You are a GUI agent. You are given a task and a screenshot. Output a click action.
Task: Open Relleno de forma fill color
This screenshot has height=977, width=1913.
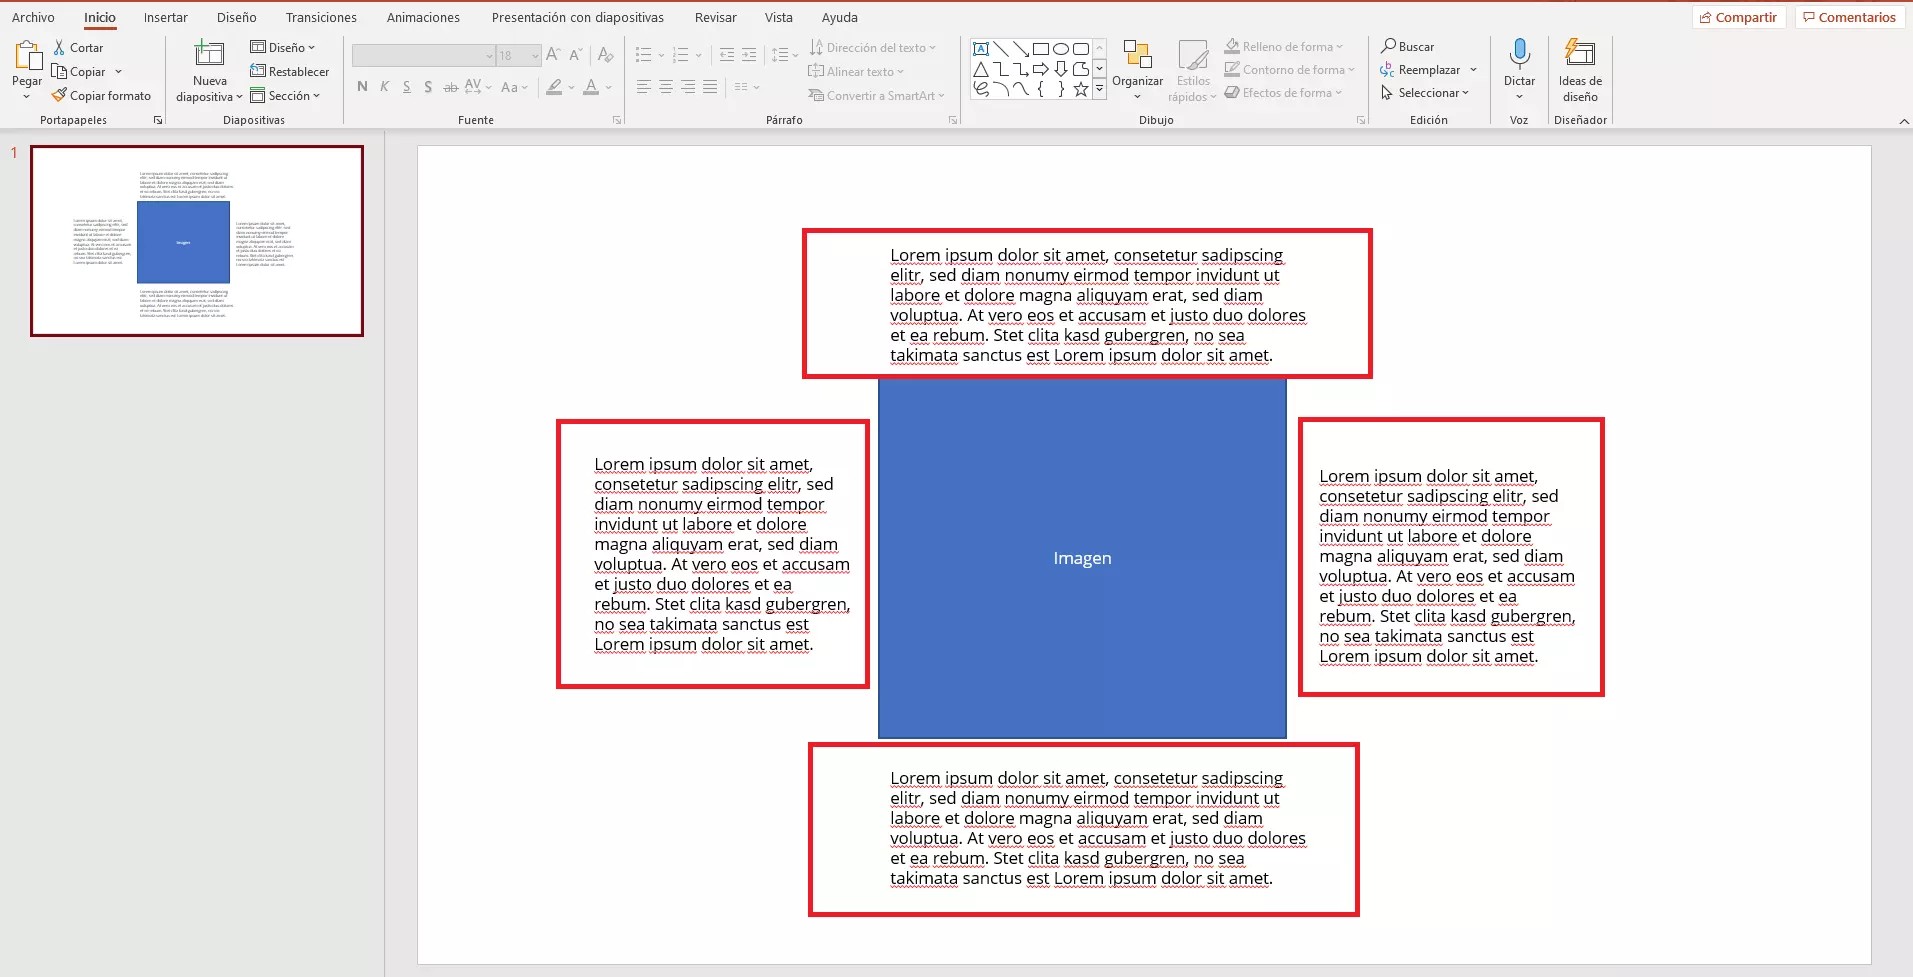tap(1284, 46)
